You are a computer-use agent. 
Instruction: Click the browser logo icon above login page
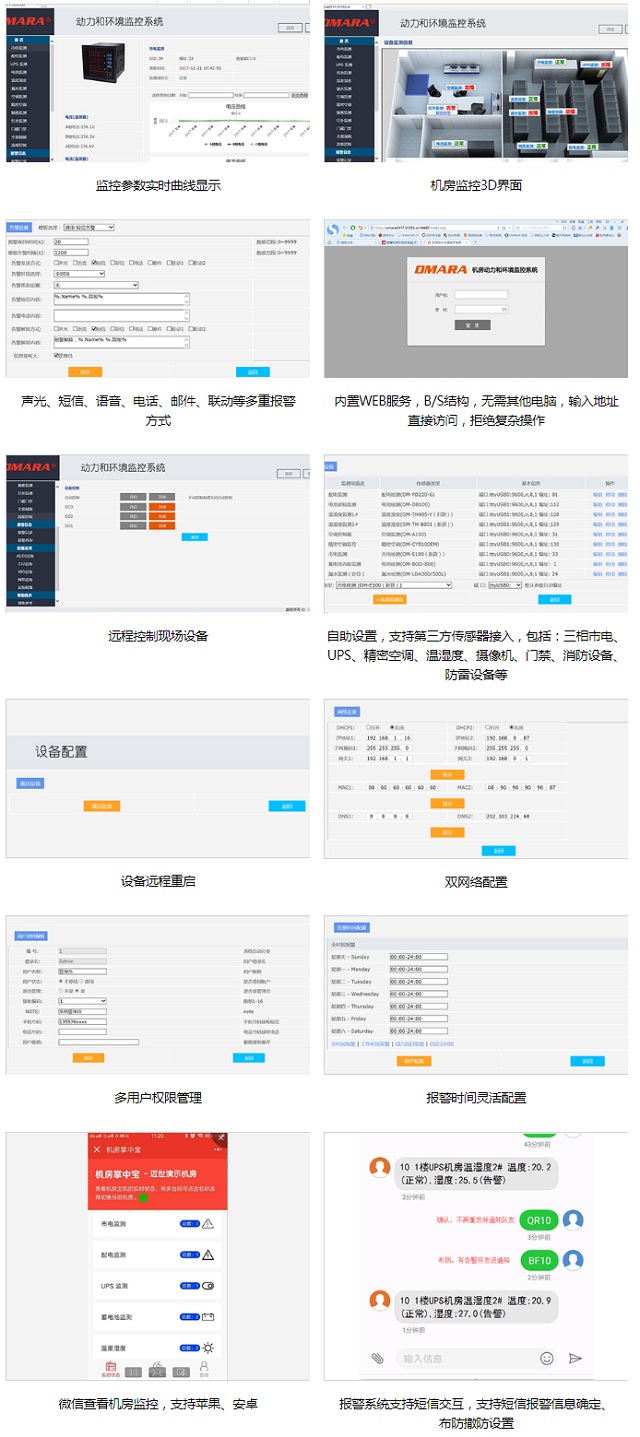pos(333,229)
